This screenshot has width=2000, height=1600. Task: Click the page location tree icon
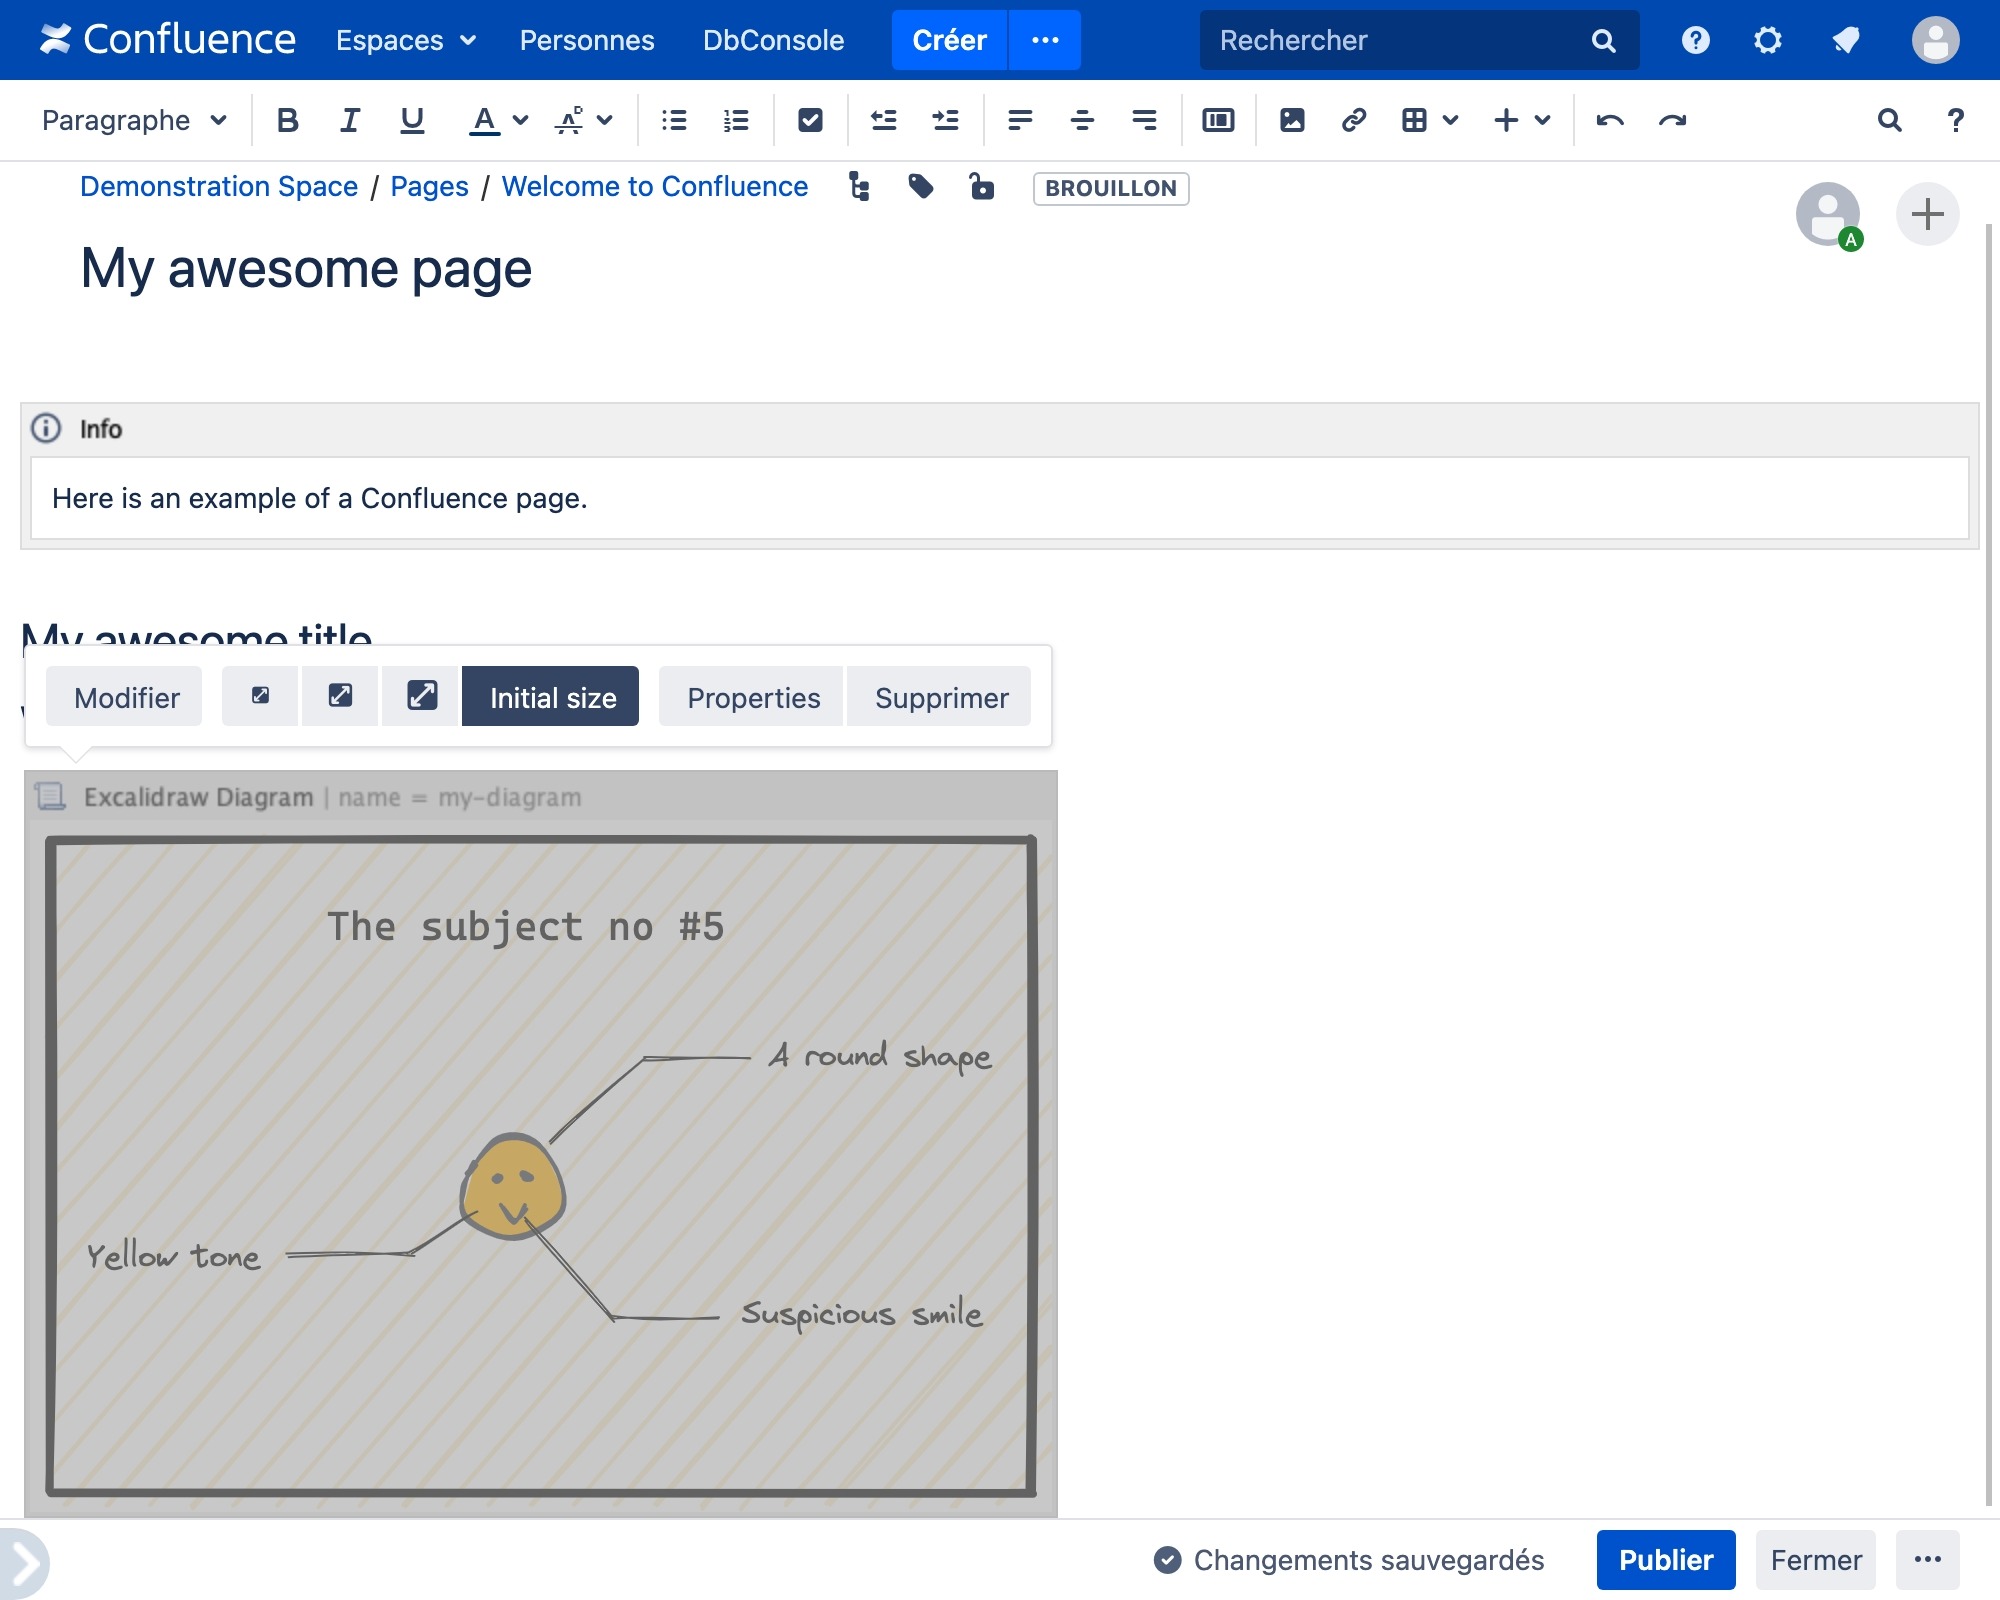[859, 187]
